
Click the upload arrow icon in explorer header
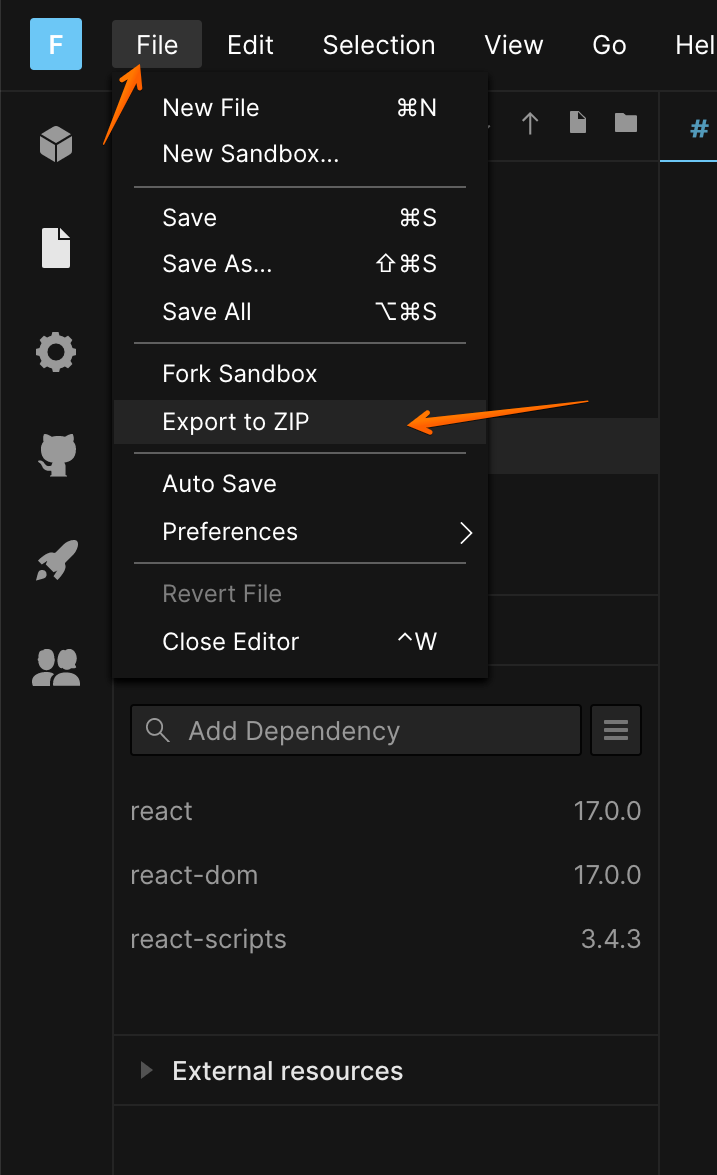(530, 123)
